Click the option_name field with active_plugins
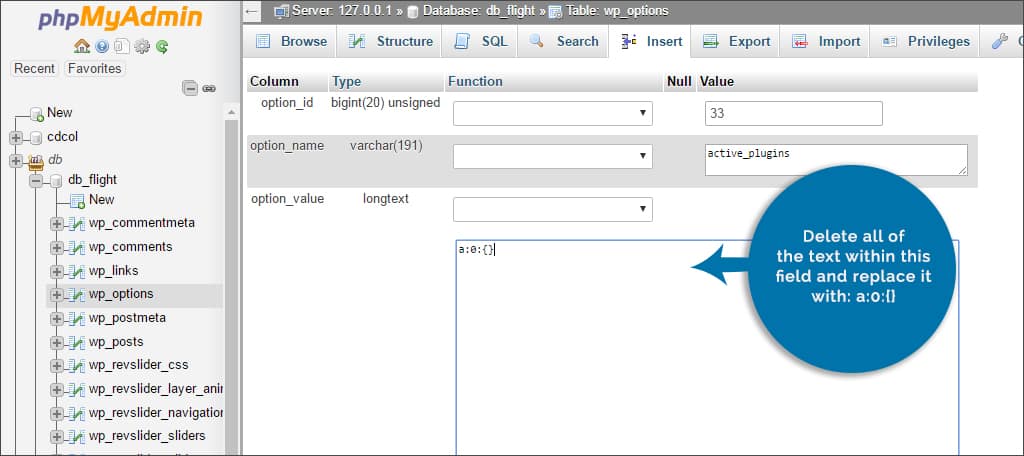 [836, 160]
